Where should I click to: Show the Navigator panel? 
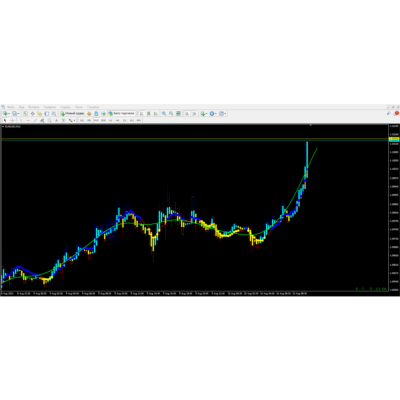40,114
